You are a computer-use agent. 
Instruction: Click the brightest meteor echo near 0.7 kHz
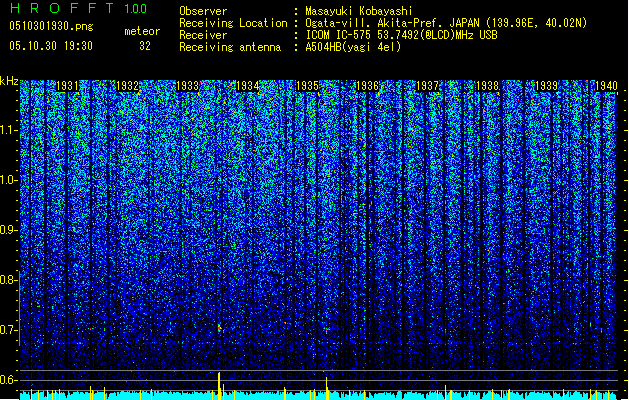point(220,329)
